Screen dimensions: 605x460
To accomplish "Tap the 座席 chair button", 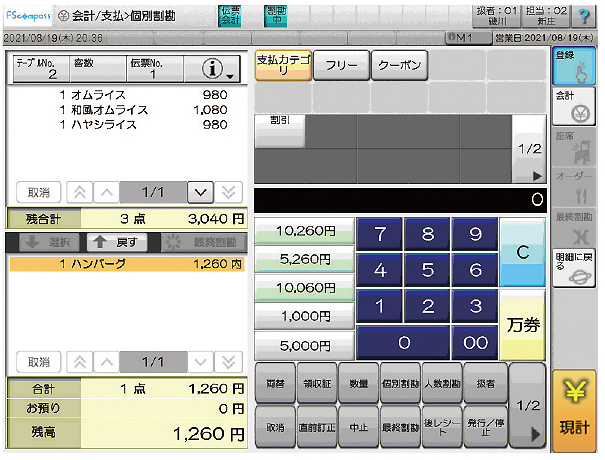I will (x=574, y=147).
